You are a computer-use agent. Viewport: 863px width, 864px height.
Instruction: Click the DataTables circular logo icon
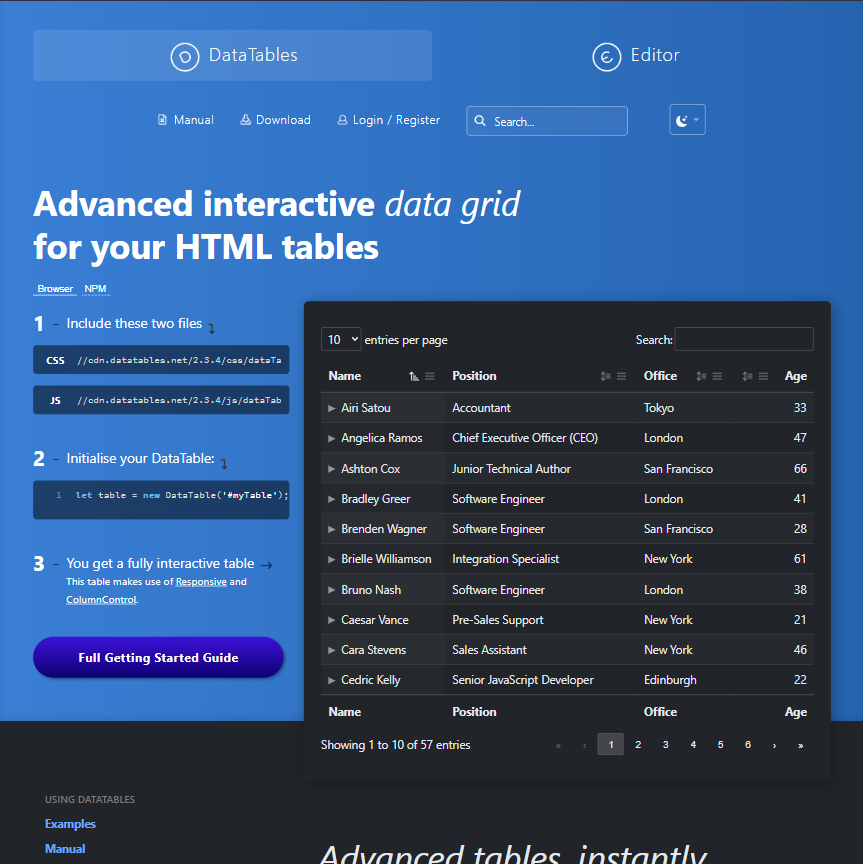point(185,56)
